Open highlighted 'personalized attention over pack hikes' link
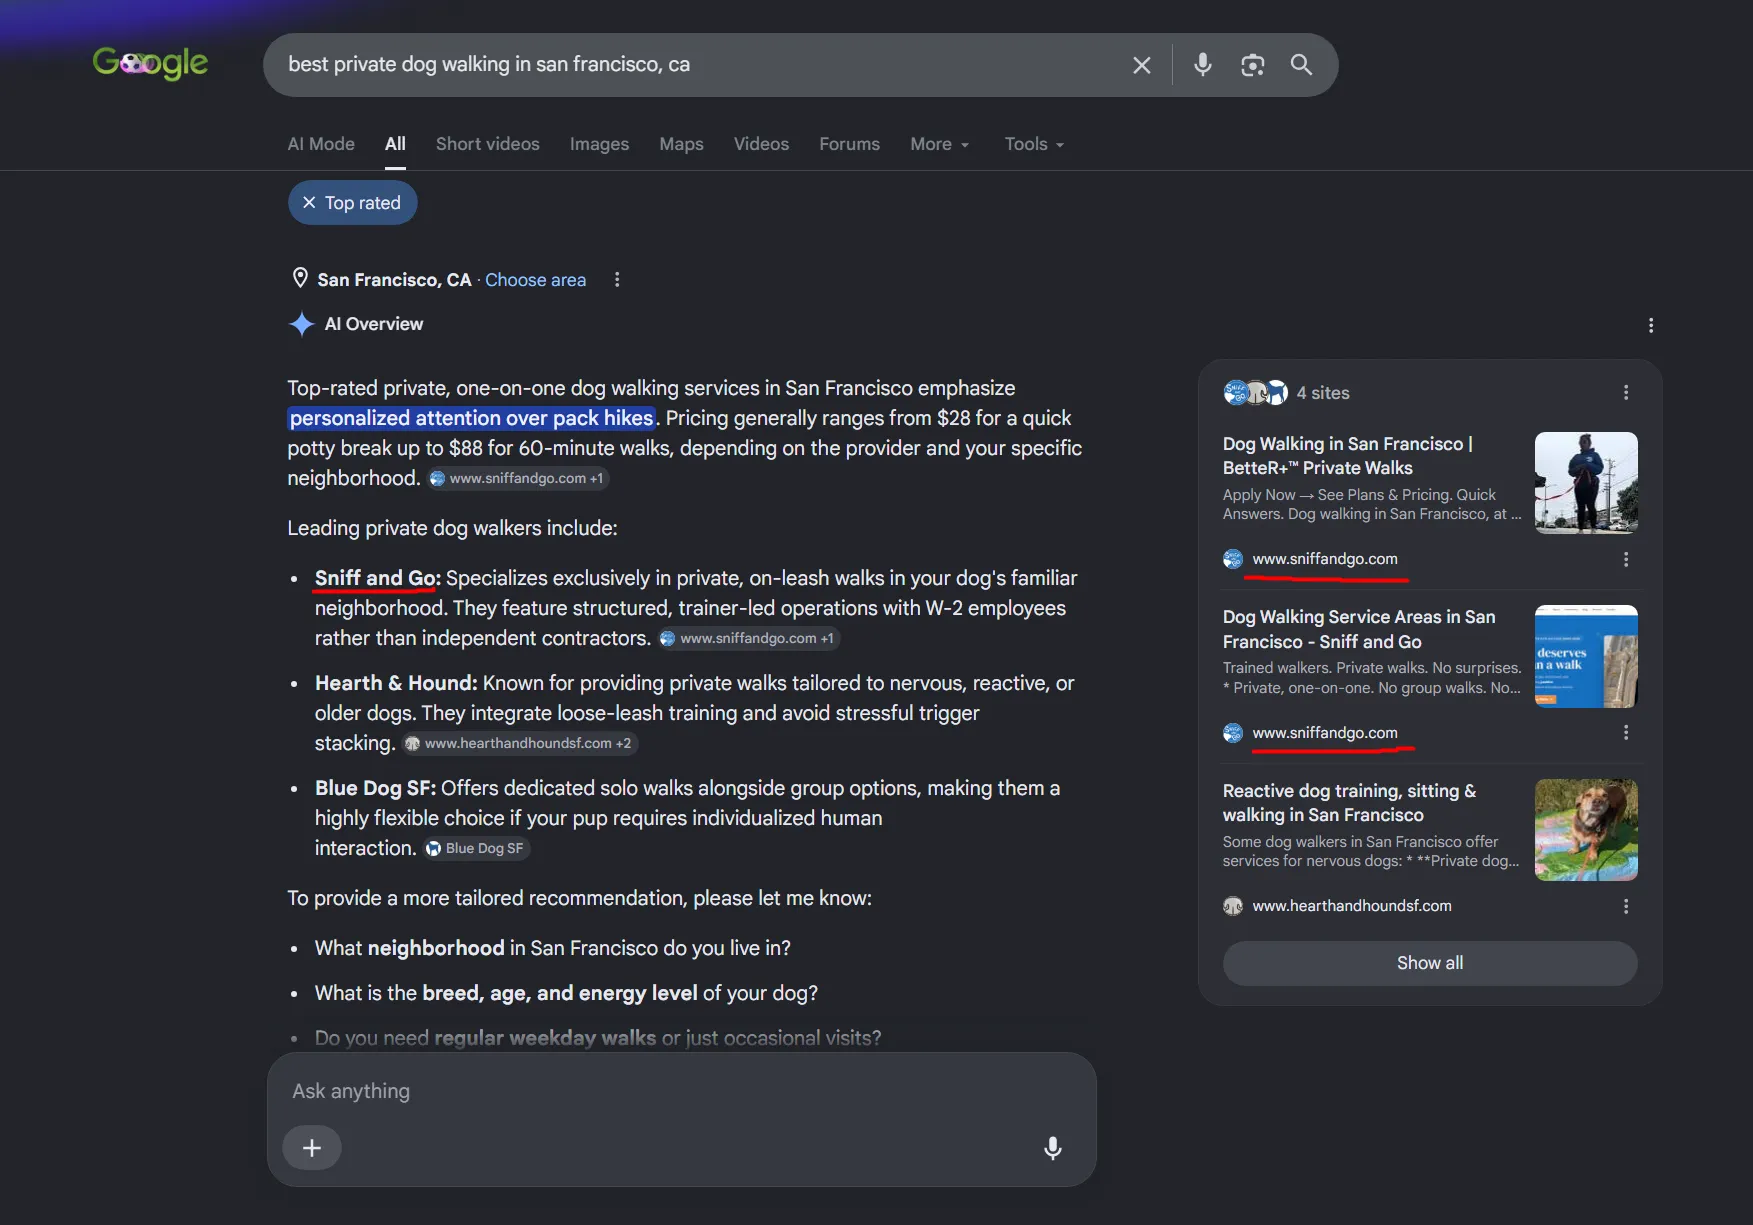 471,418
